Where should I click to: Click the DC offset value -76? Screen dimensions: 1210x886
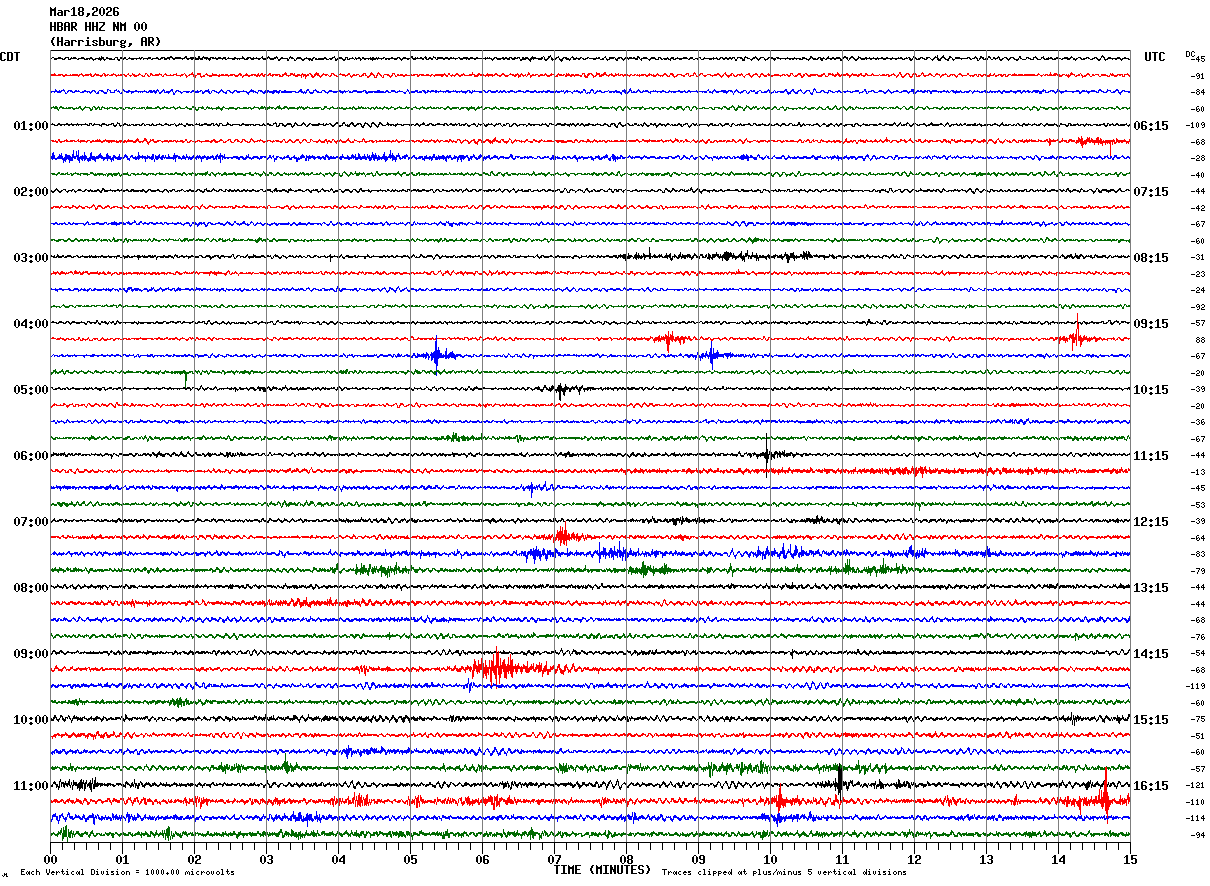click(x=1197, y=637)
